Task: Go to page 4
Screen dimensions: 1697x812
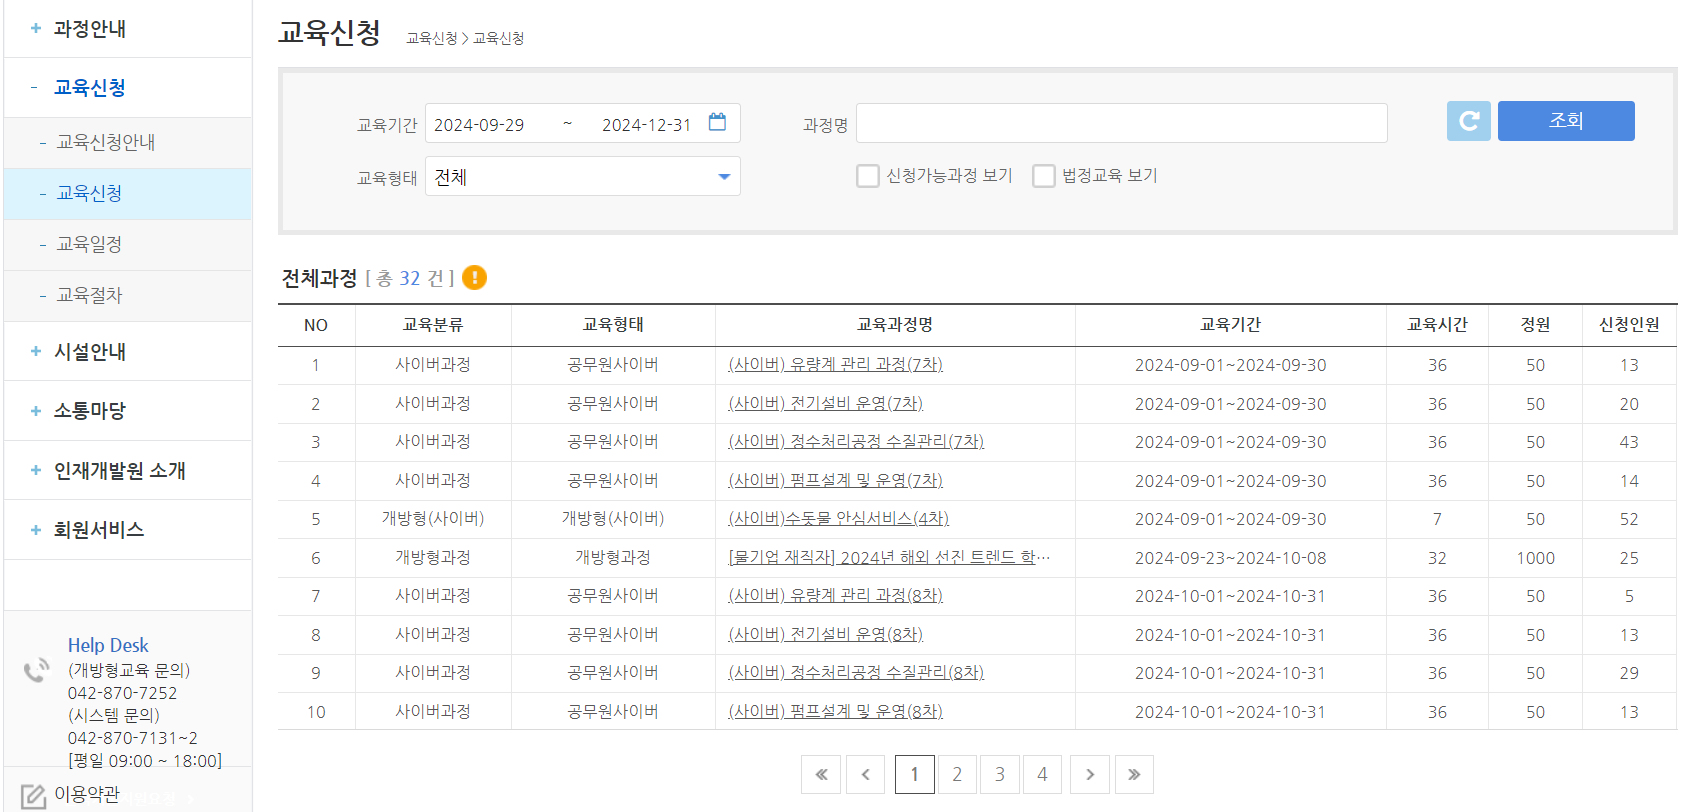Action: 1043,774
